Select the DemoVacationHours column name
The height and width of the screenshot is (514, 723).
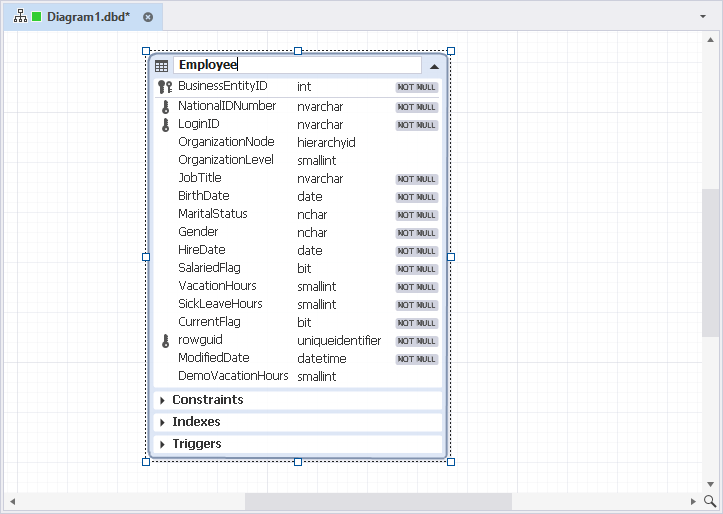(x=233, y=376)
